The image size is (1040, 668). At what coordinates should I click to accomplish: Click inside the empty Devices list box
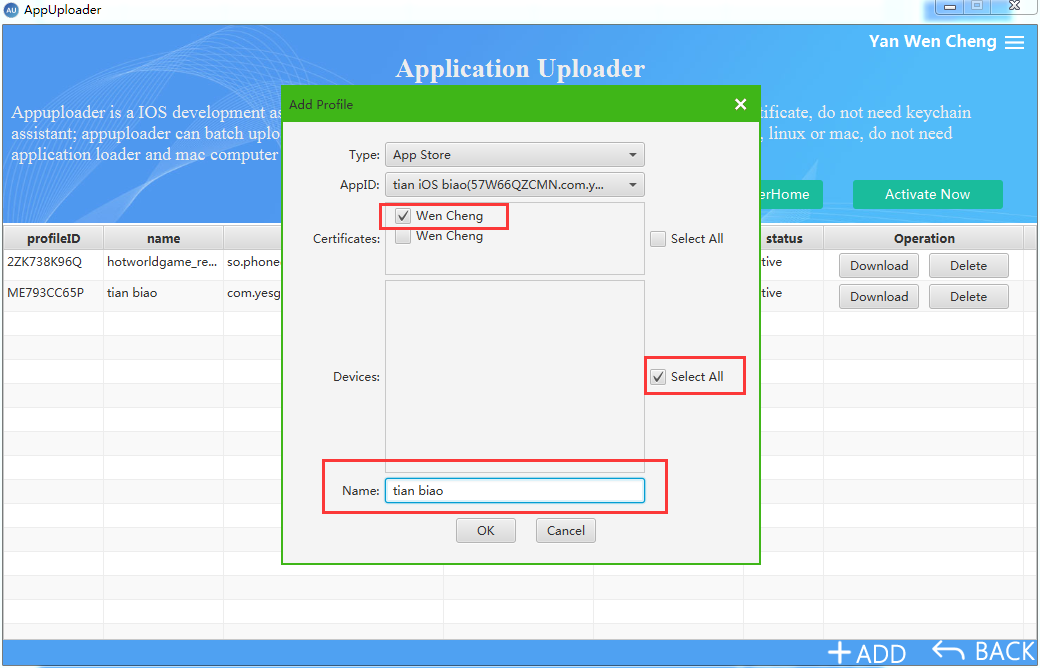515,376
